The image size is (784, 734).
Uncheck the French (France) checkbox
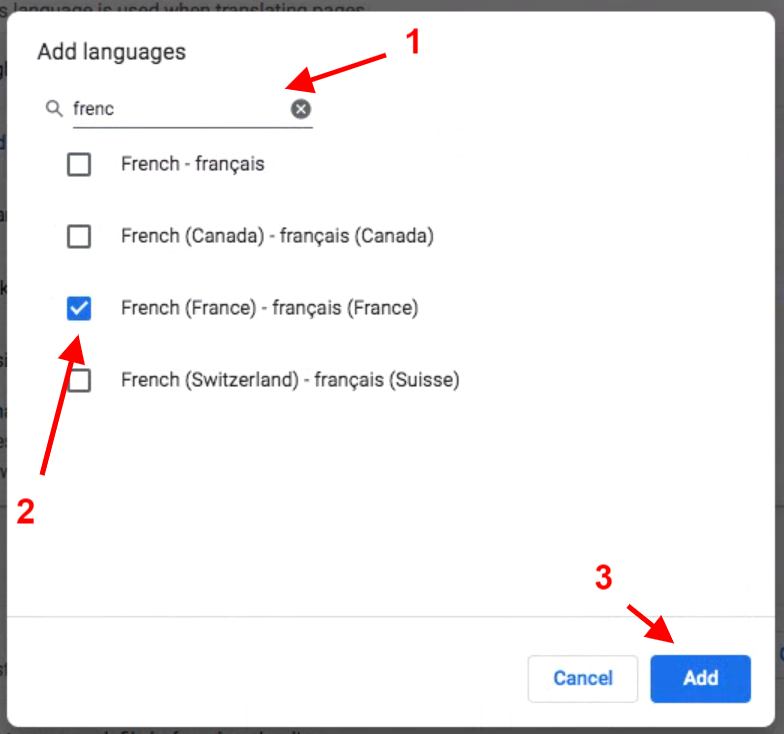point(79,308)
